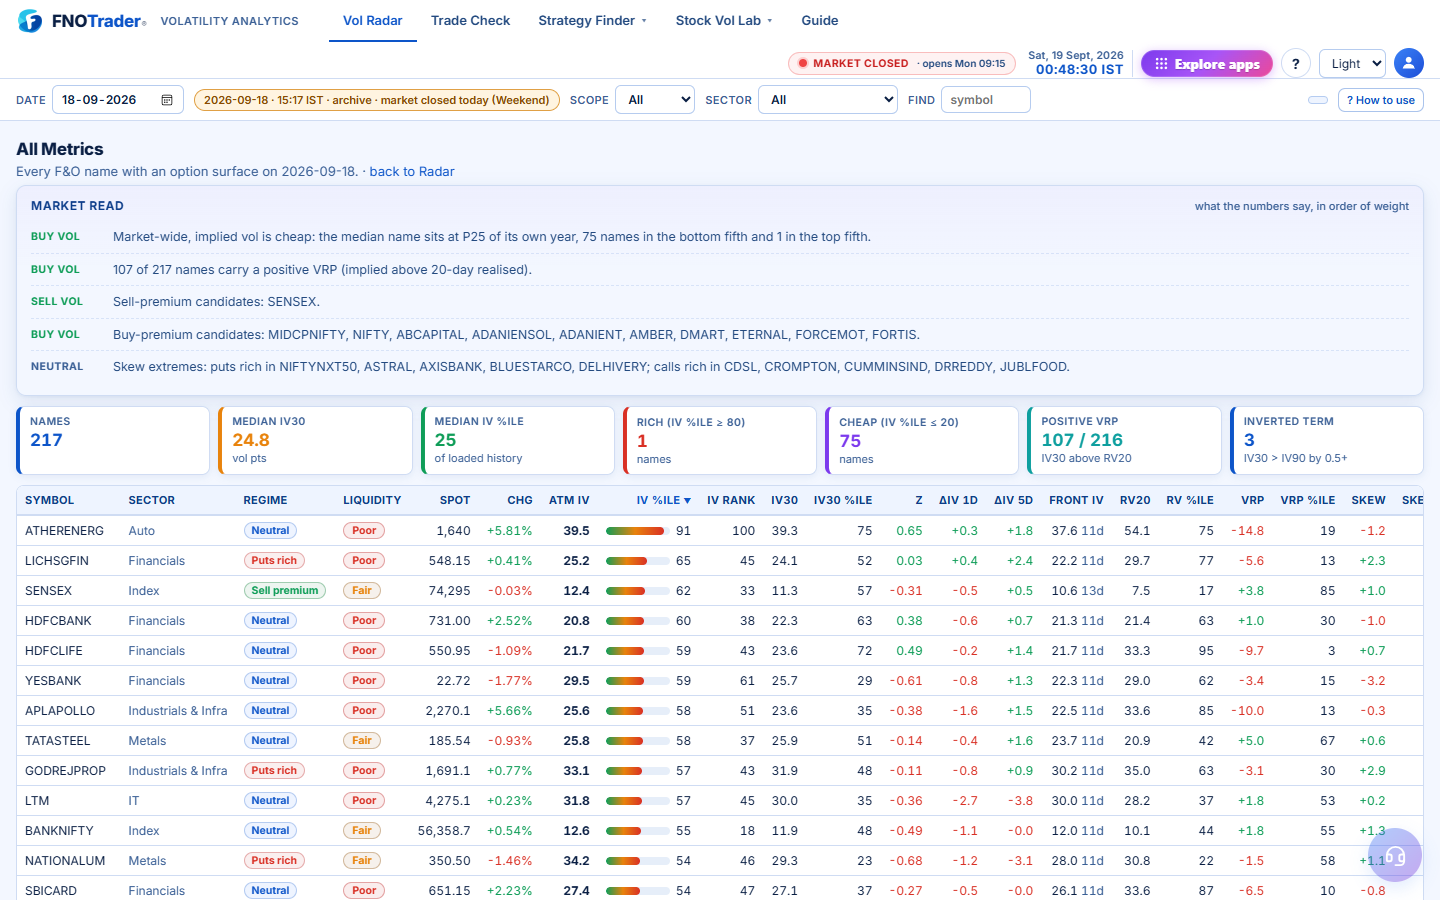
Task: Select the Inverted Term card
Action: point(1326,440)
